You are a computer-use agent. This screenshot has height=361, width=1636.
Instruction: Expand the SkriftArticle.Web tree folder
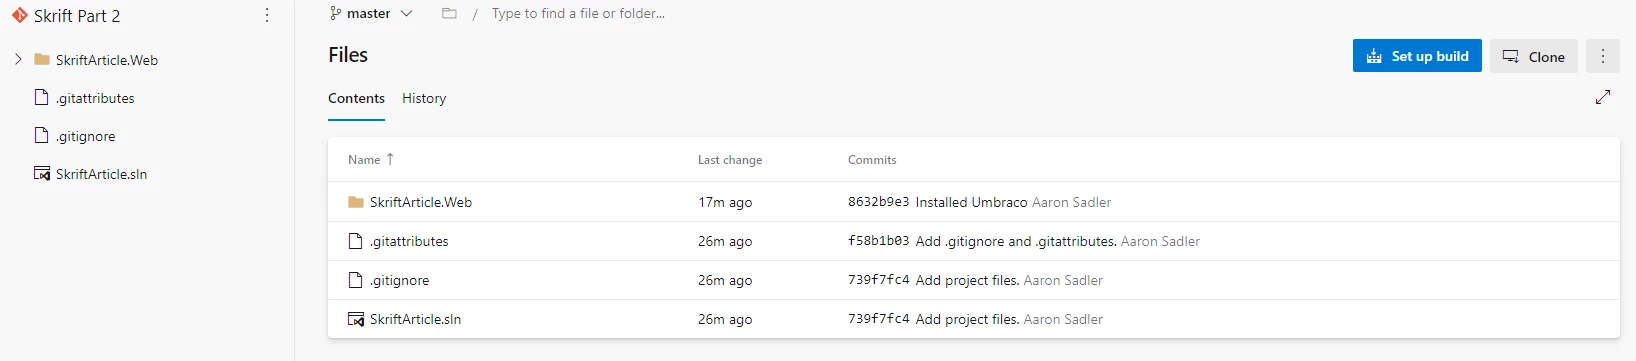click(x=18, y=60)
